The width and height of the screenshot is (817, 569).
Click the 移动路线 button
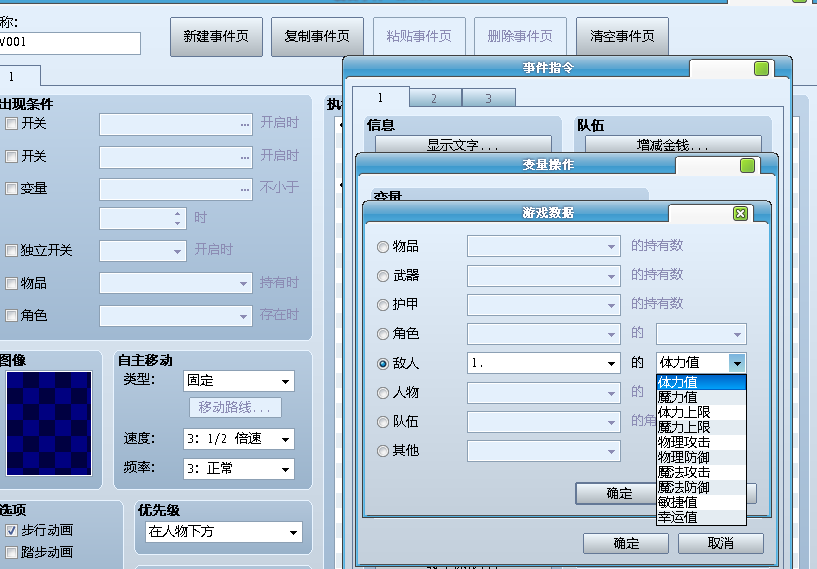(235, 407)
